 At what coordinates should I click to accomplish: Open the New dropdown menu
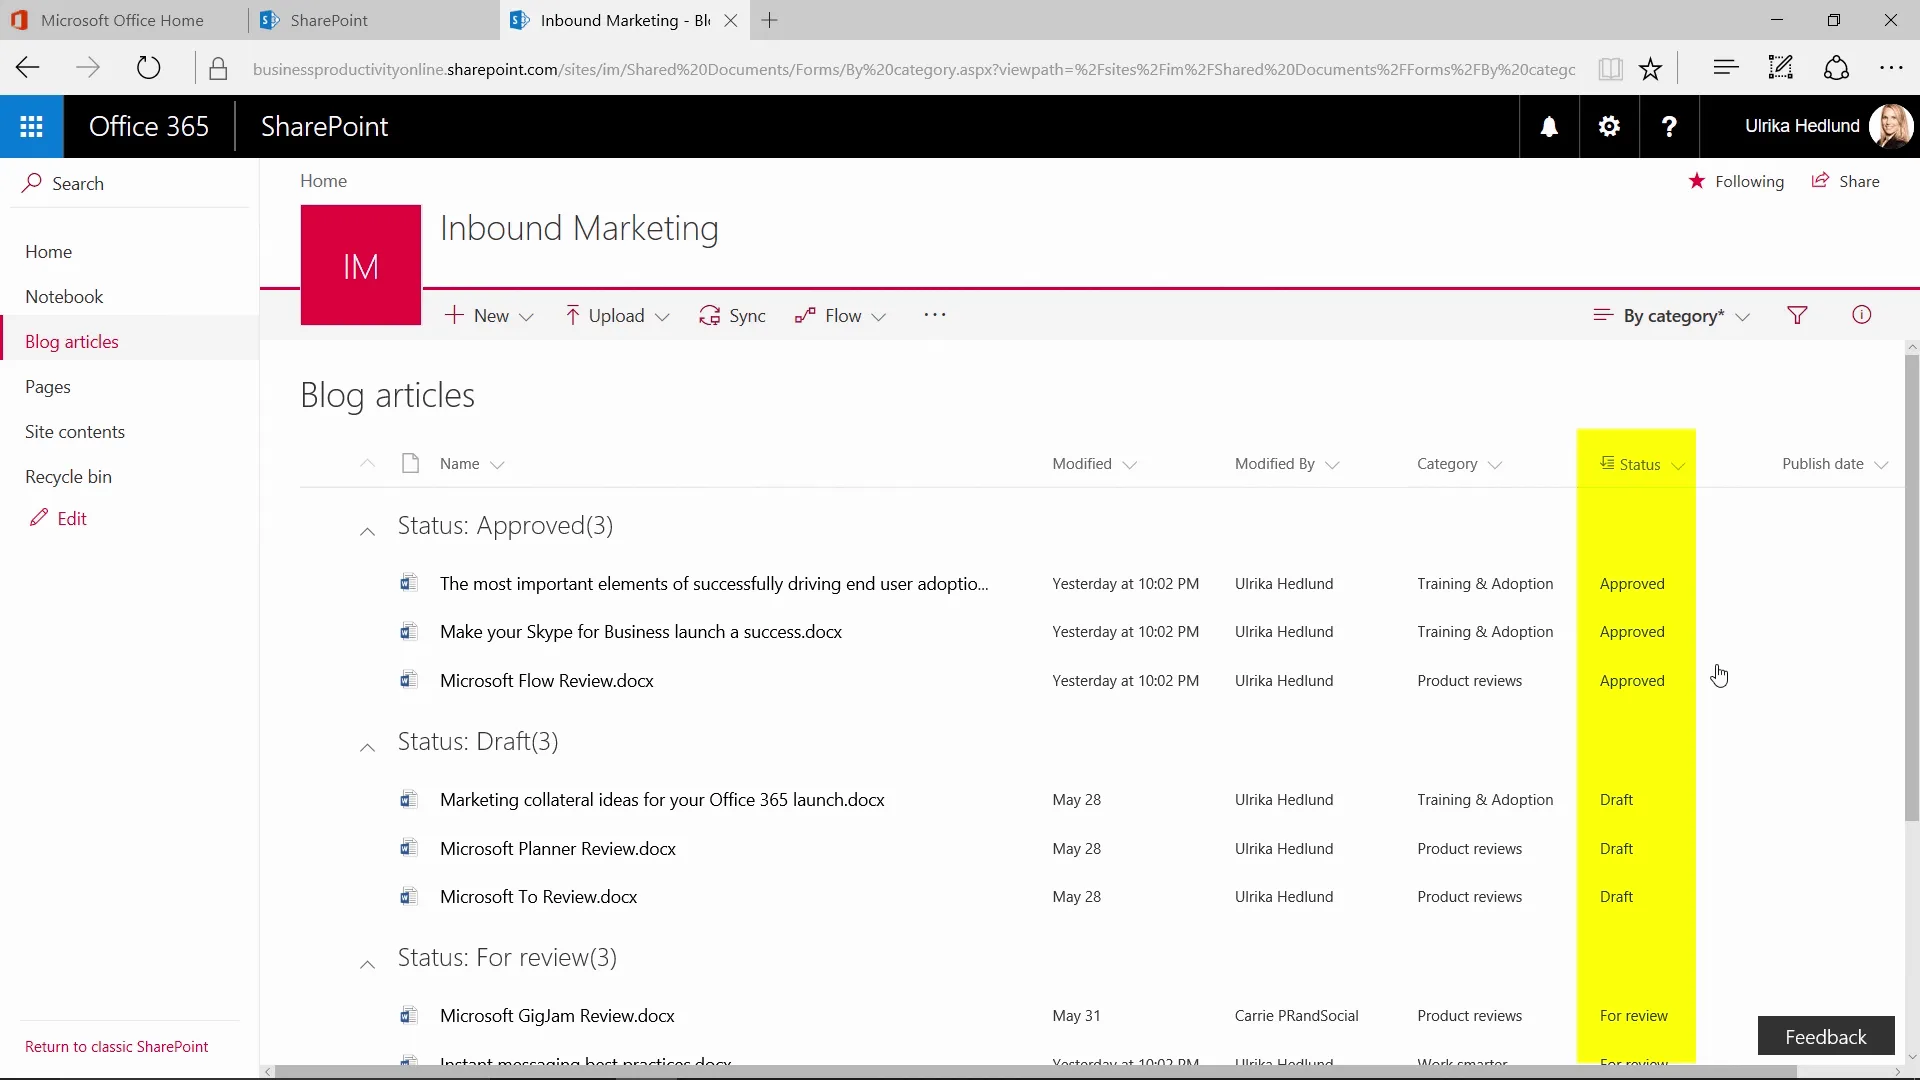point(489,316)
